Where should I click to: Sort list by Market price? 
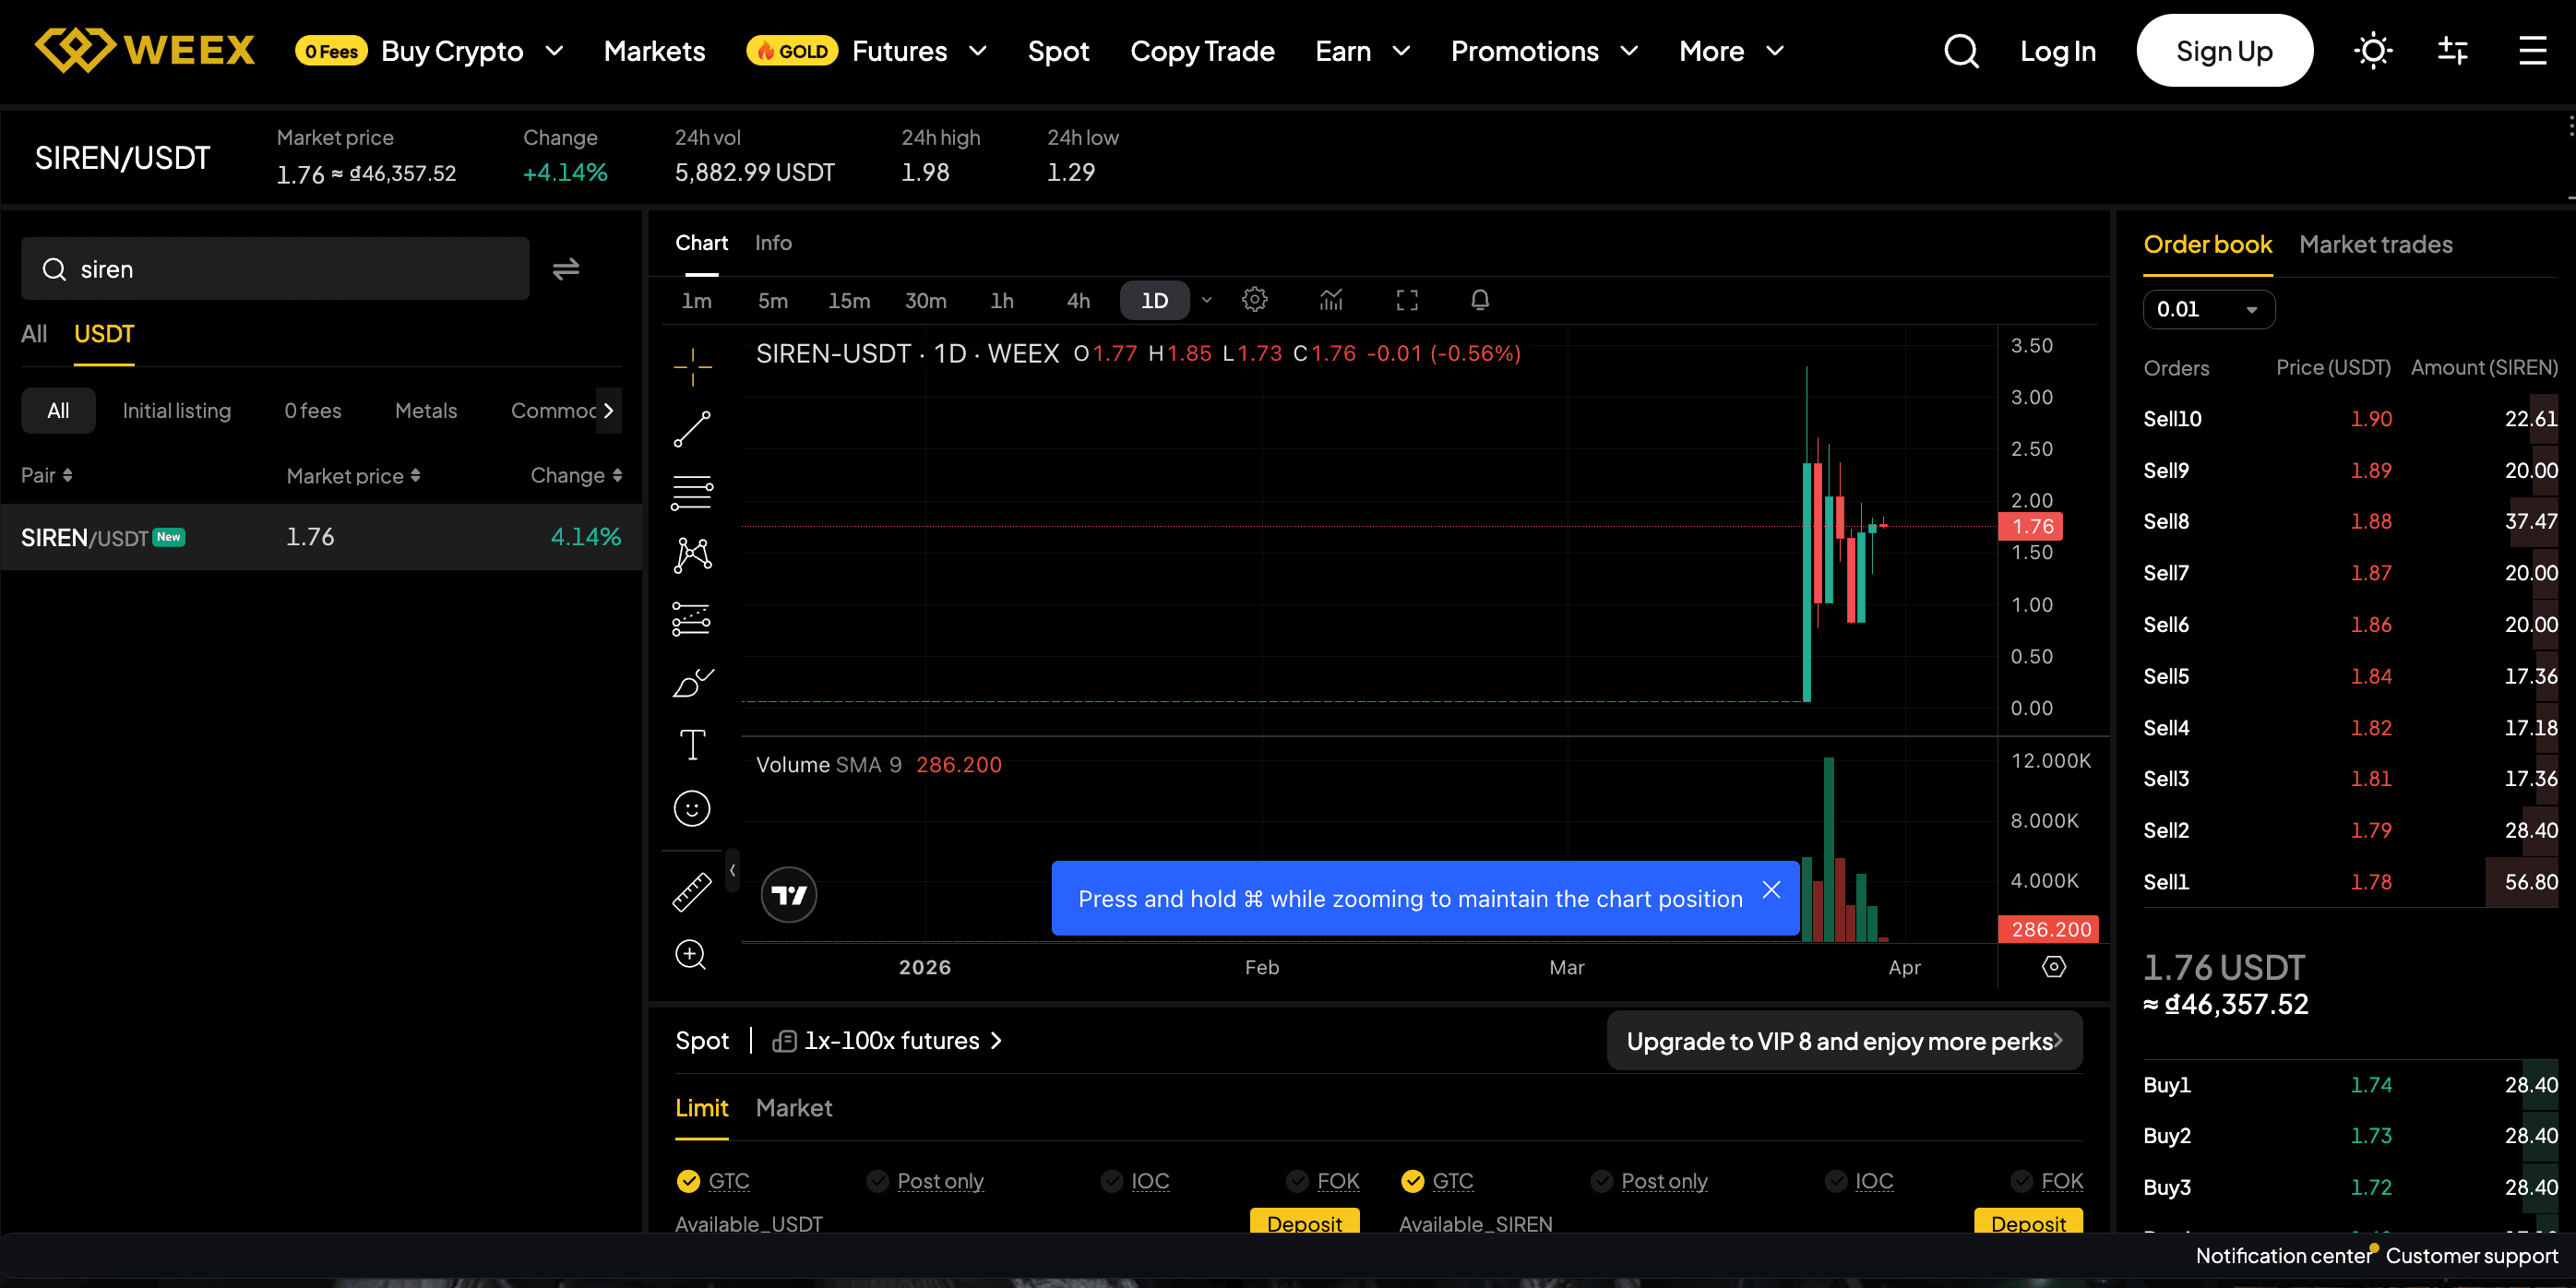pyautogui.click(x=353, y=476)
